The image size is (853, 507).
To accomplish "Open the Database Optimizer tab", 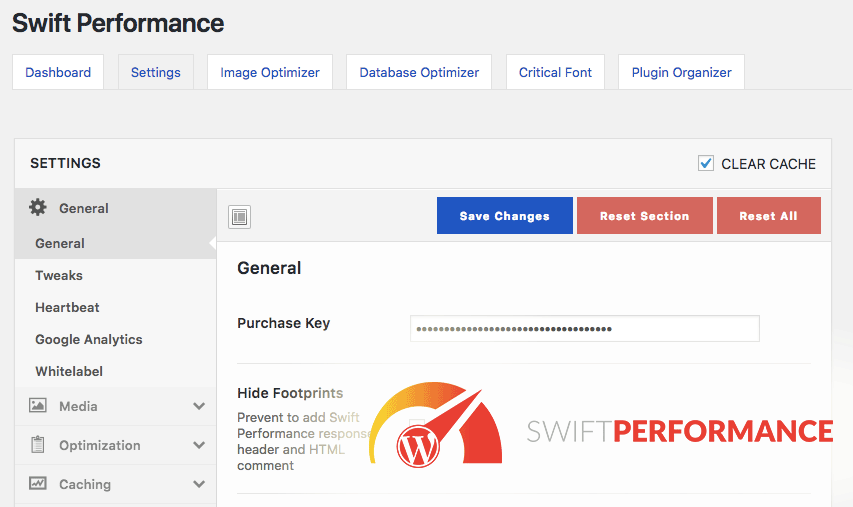I will (419, 72).
